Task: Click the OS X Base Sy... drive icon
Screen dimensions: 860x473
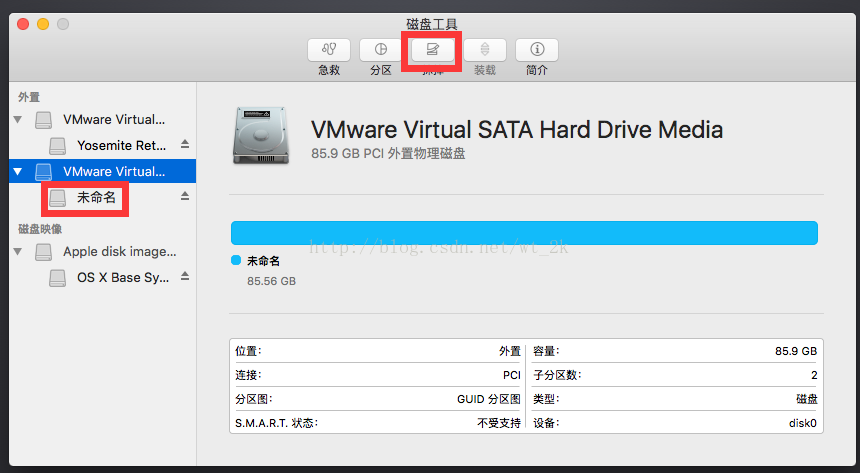Action: pos(58,278)
